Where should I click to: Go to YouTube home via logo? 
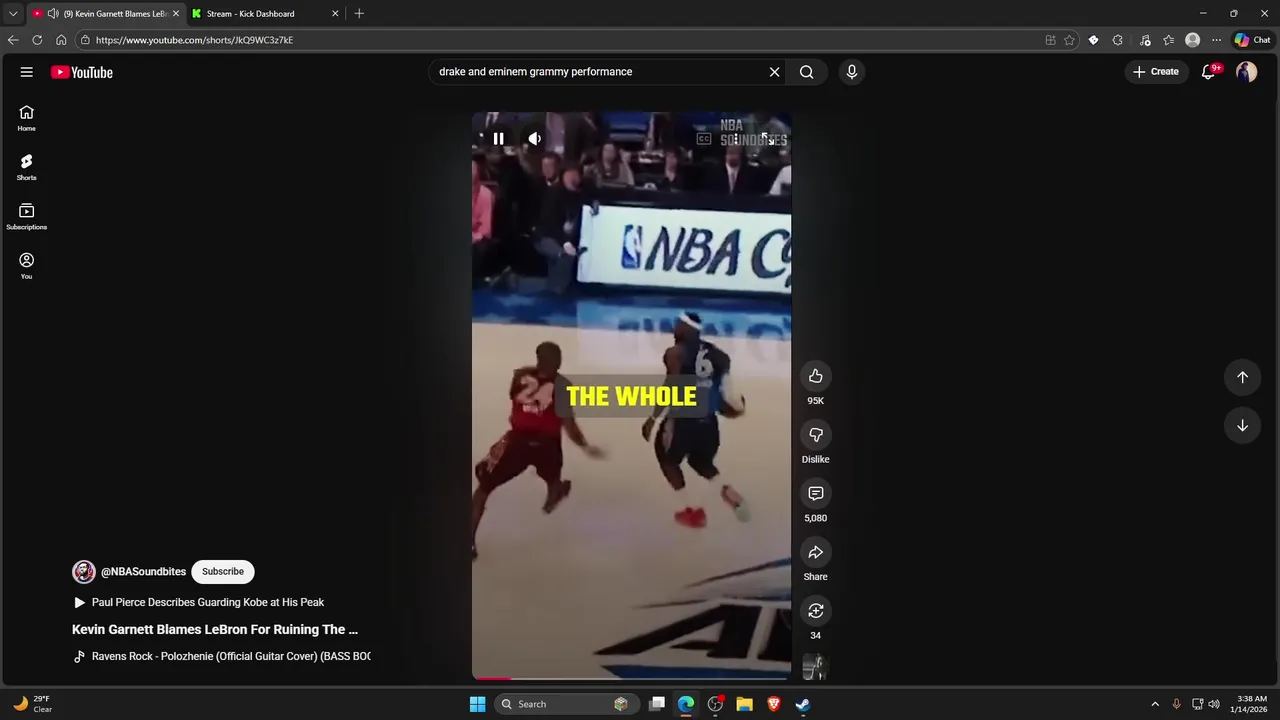[82, 72]
